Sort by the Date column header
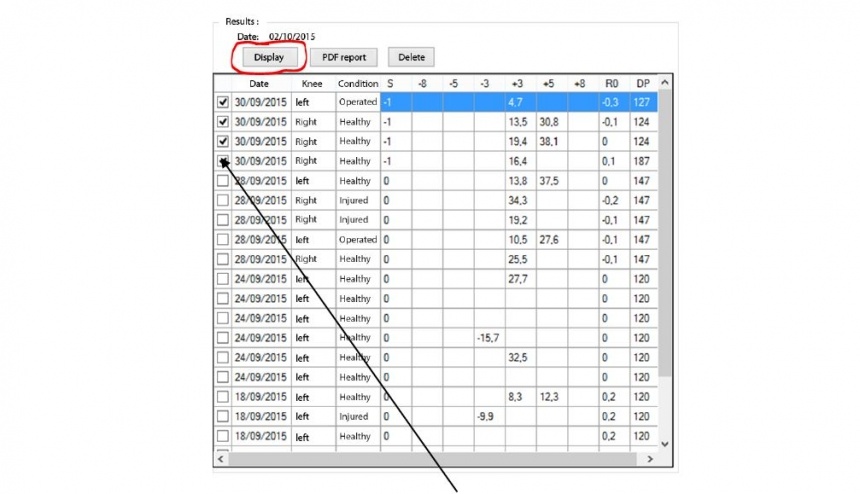This screenshot has width=860, height=494. click(259, 83)
